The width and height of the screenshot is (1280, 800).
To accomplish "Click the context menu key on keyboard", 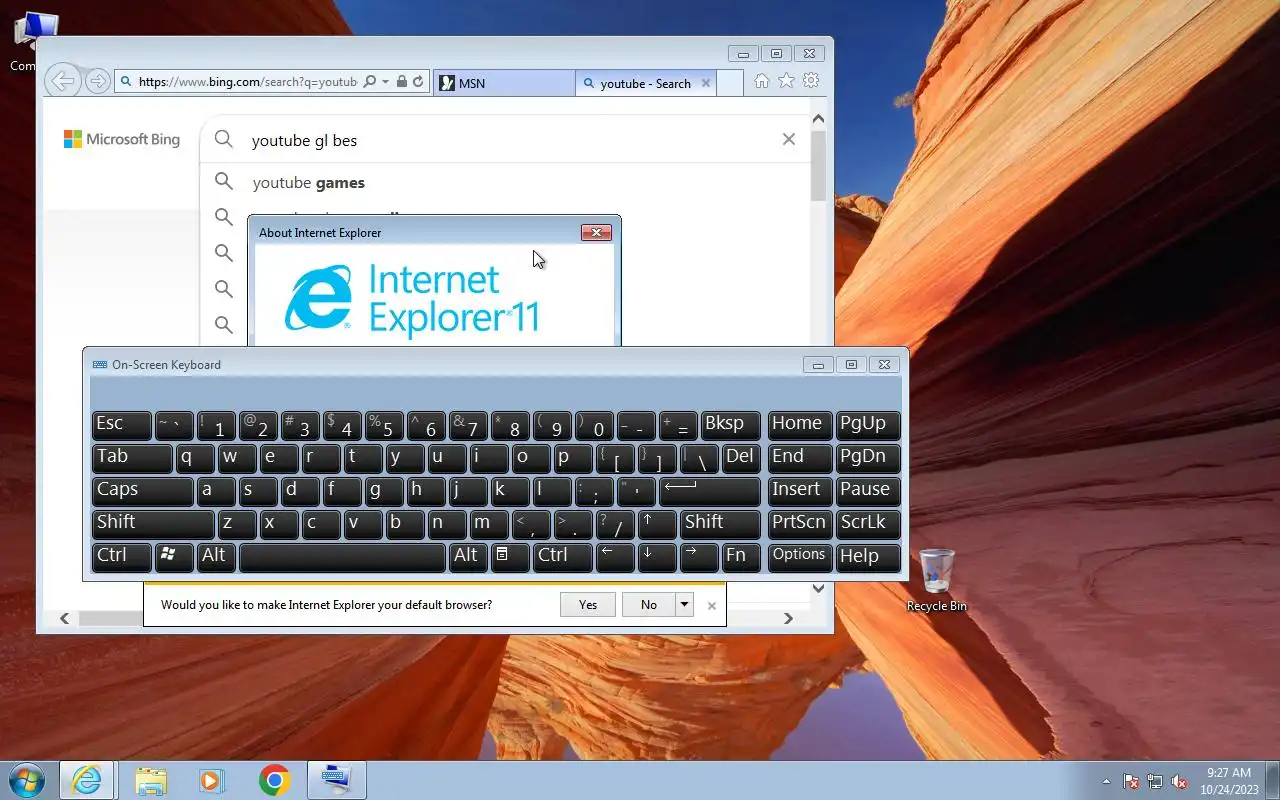I will click(510, 556).
